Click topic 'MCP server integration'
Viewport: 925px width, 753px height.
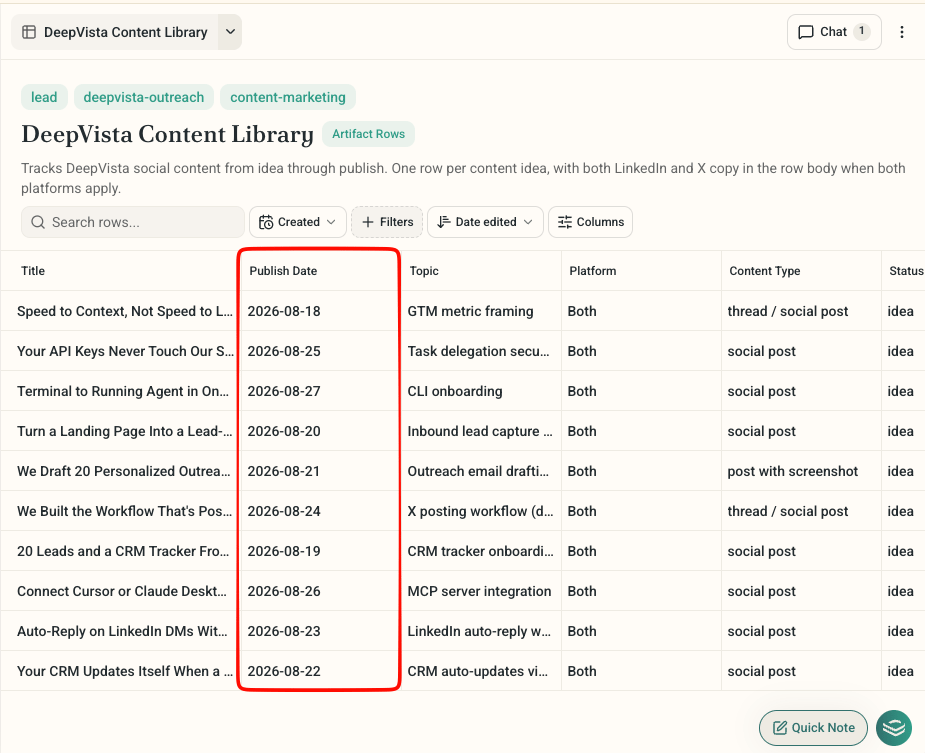[479, 591]
